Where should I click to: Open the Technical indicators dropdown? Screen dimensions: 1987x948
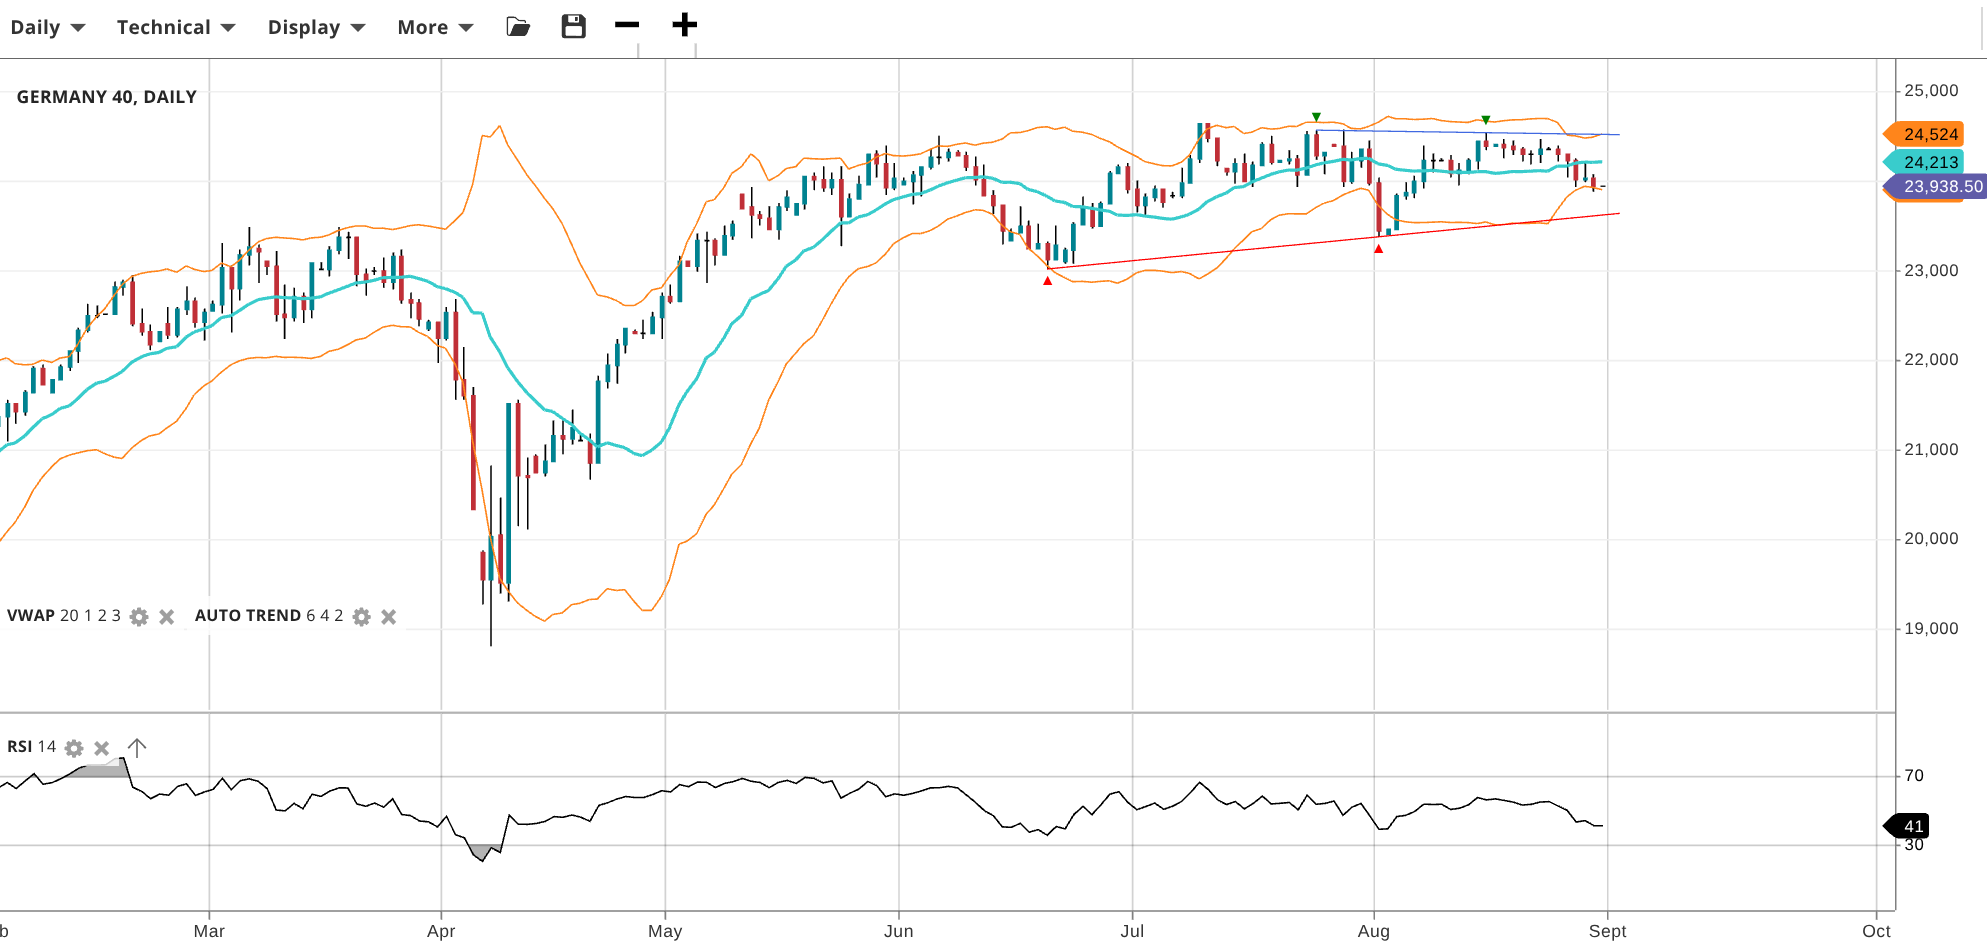[176, 27]
